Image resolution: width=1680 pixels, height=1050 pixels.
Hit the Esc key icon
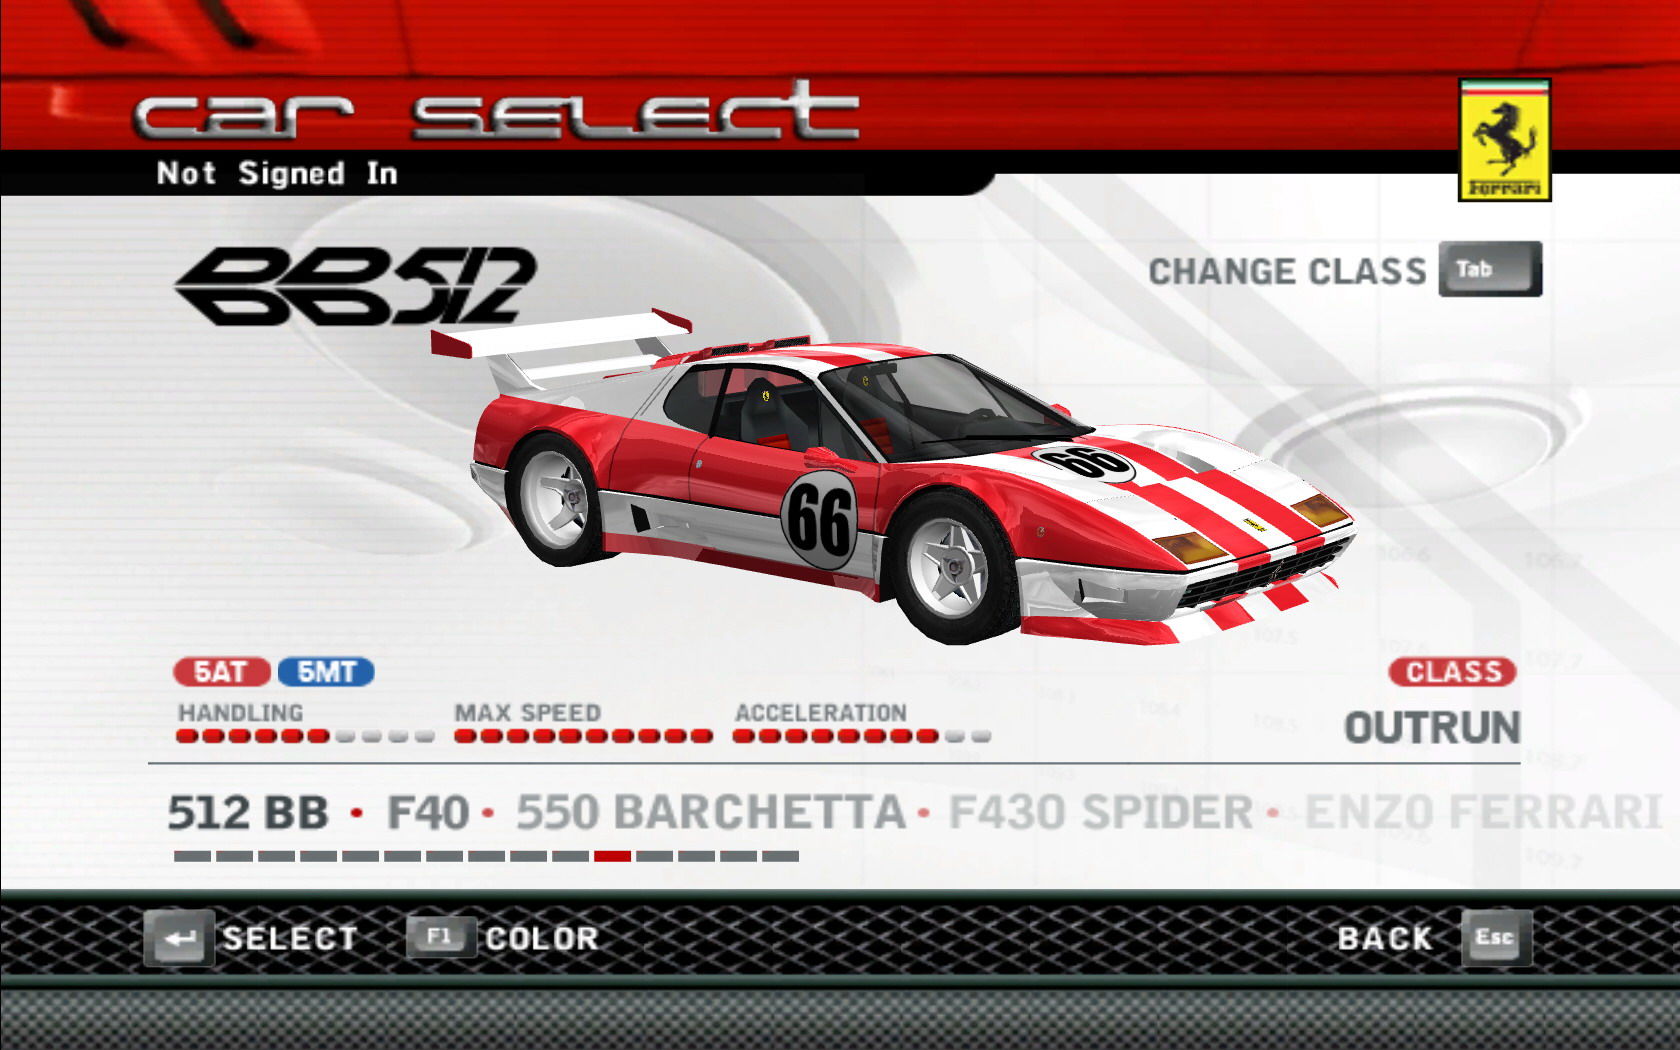1495,937
